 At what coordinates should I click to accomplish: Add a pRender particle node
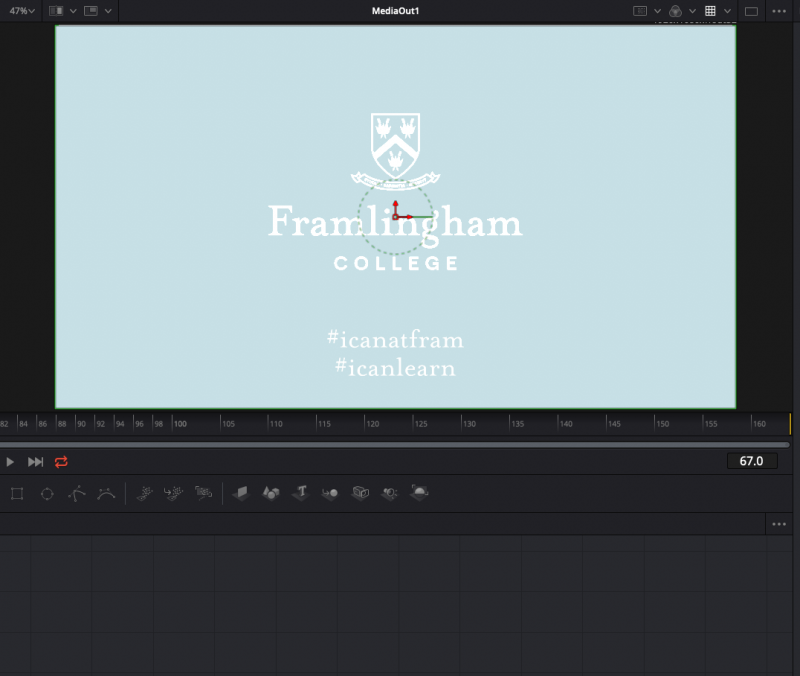click(x=204, y=493)
